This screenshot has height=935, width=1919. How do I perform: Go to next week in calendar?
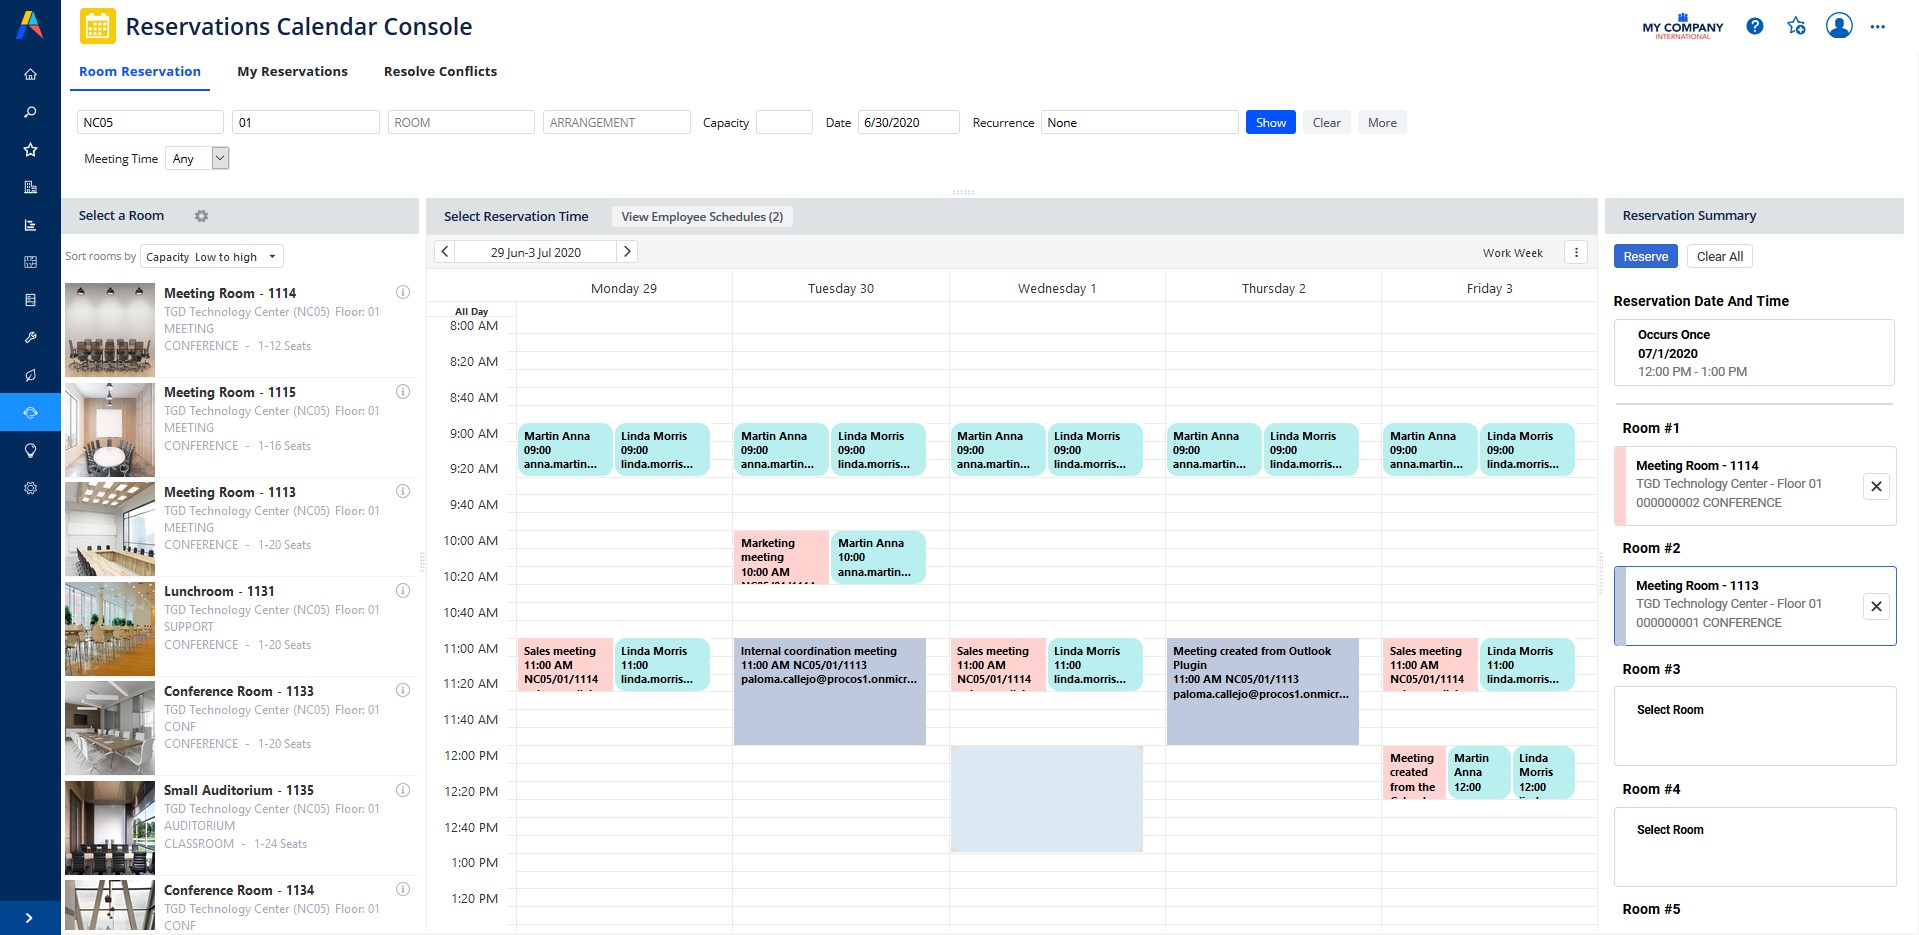(x=627, y=252)
